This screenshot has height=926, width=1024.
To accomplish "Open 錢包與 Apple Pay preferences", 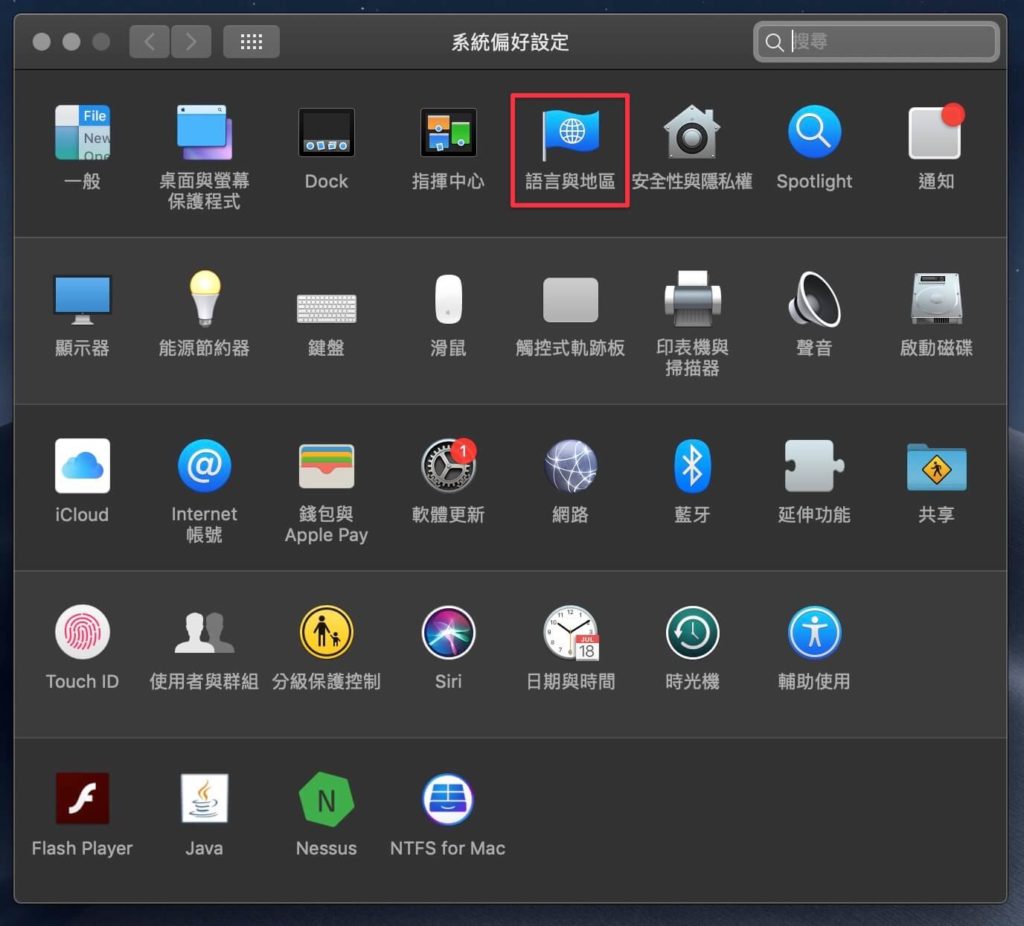I will pyautogui.click(x=327, y=466).
